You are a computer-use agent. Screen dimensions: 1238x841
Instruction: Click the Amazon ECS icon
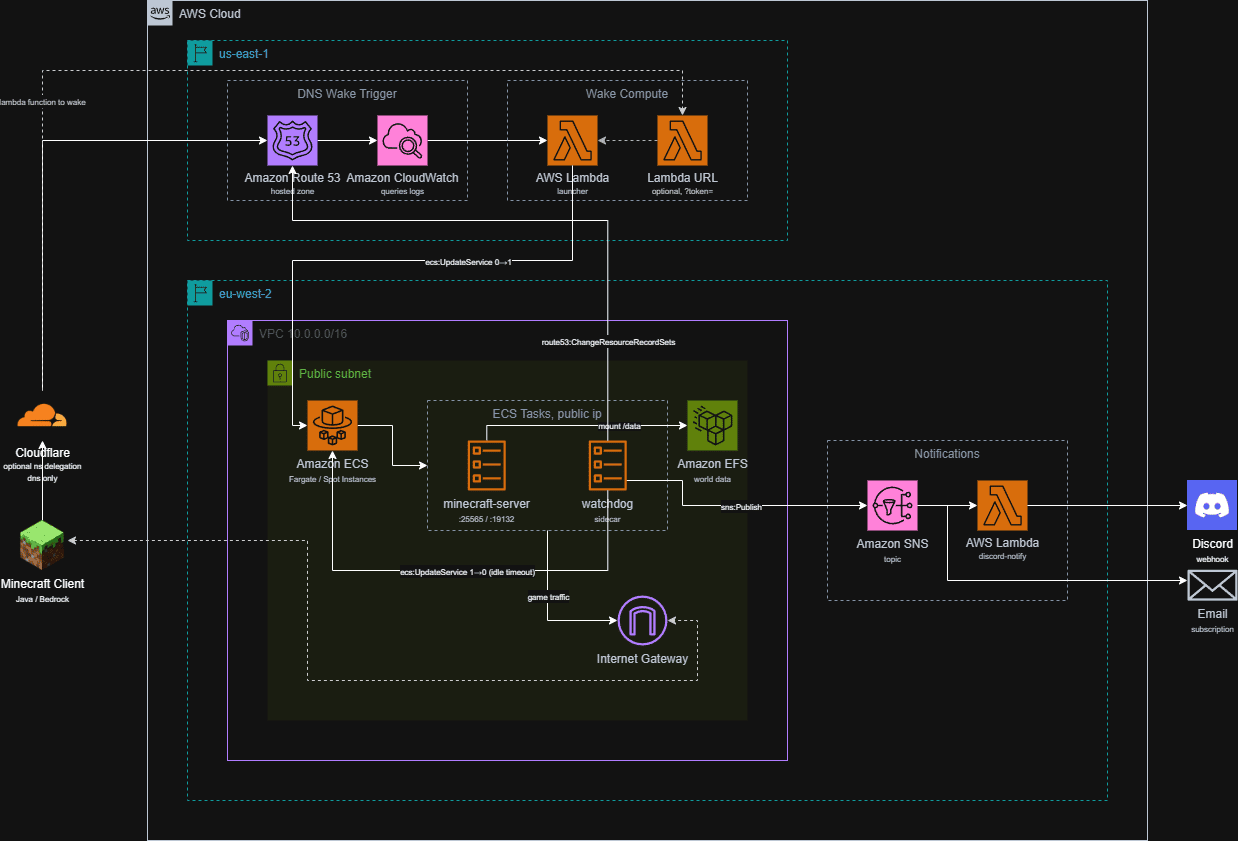coord(332,426)
